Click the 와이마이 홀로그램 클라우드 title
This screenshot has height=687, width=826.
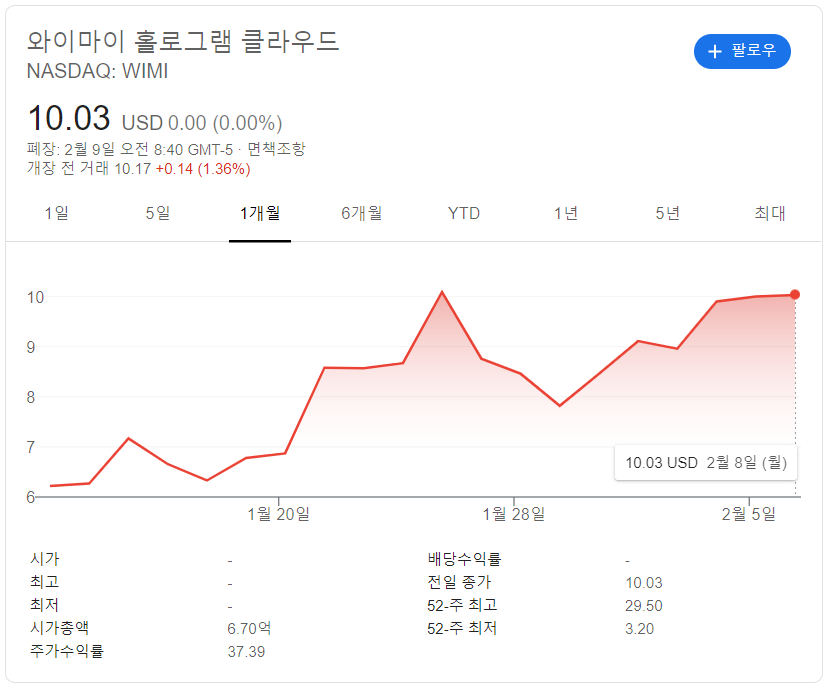pyautogui.click(x=183, y=42)
